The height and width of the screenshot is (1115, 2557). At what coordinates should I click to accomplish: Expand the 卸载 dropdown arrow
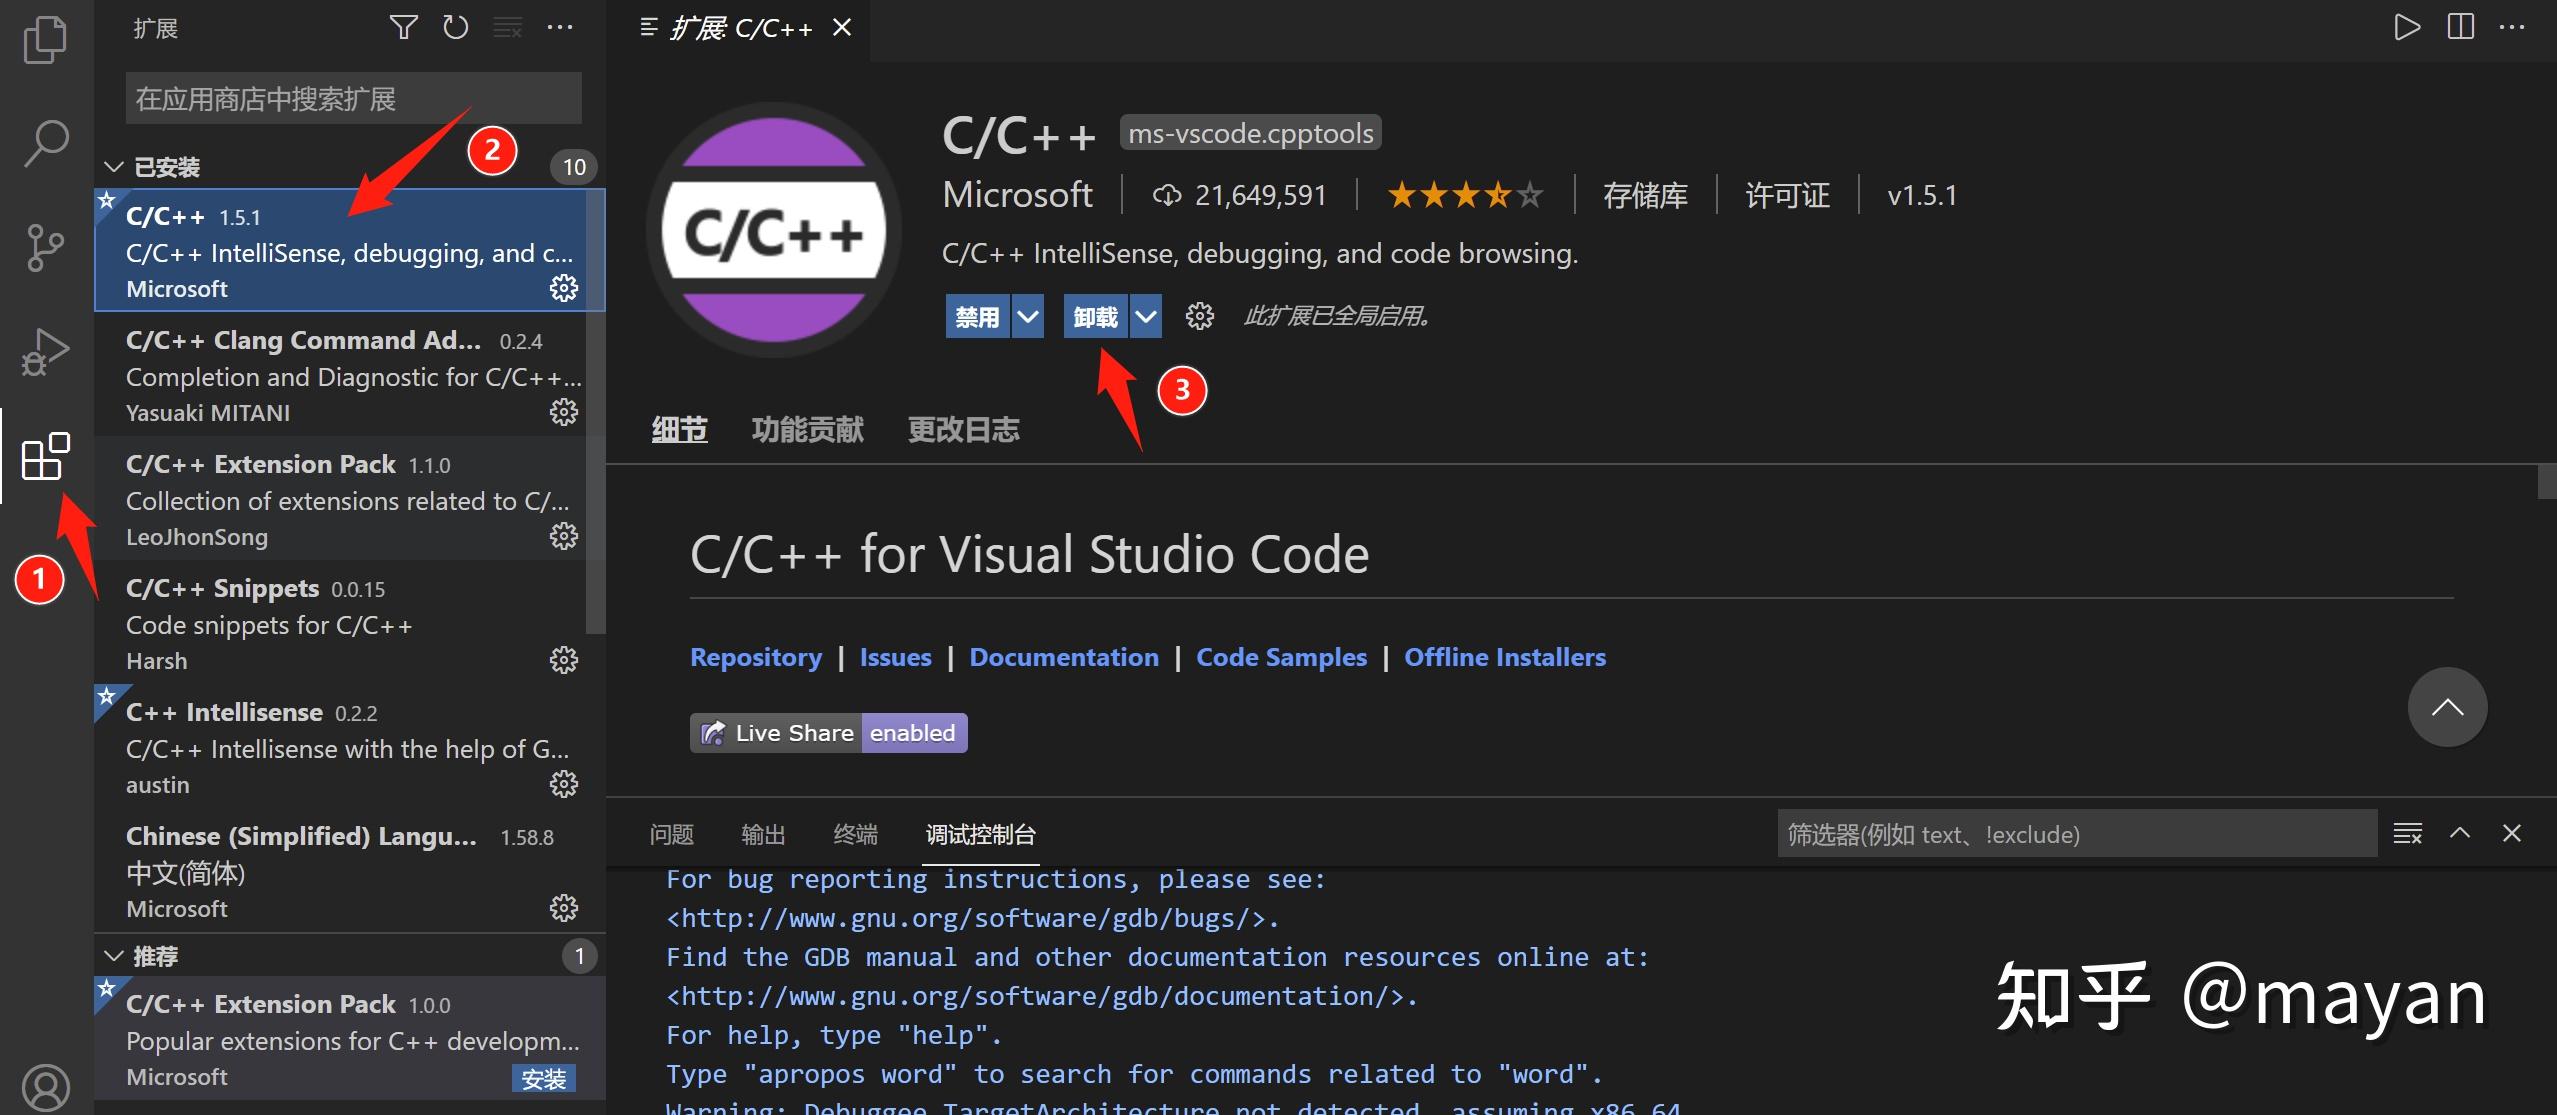1145,316
